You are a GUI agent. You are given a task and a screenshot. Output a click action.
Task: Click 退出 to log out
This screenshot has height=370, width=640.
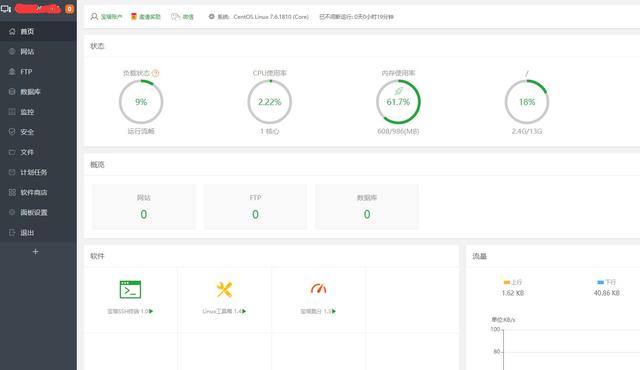pyautogui.click(x=38, y=233)
